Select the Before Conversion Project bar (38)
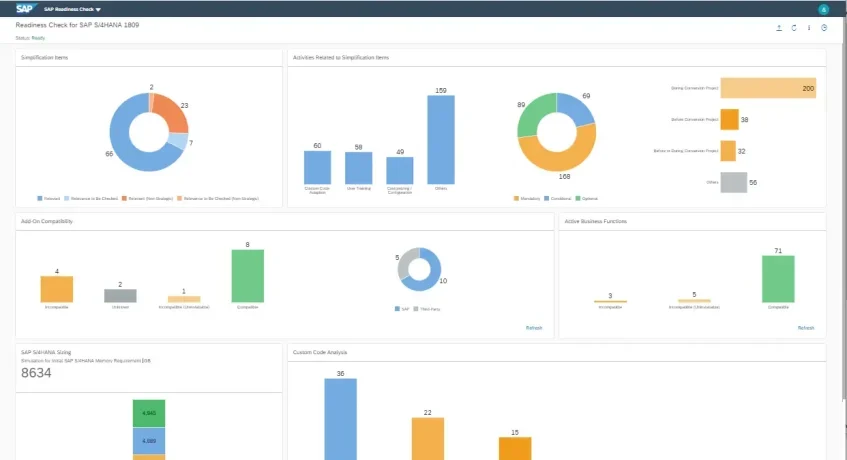 click(x=729, y=120)
